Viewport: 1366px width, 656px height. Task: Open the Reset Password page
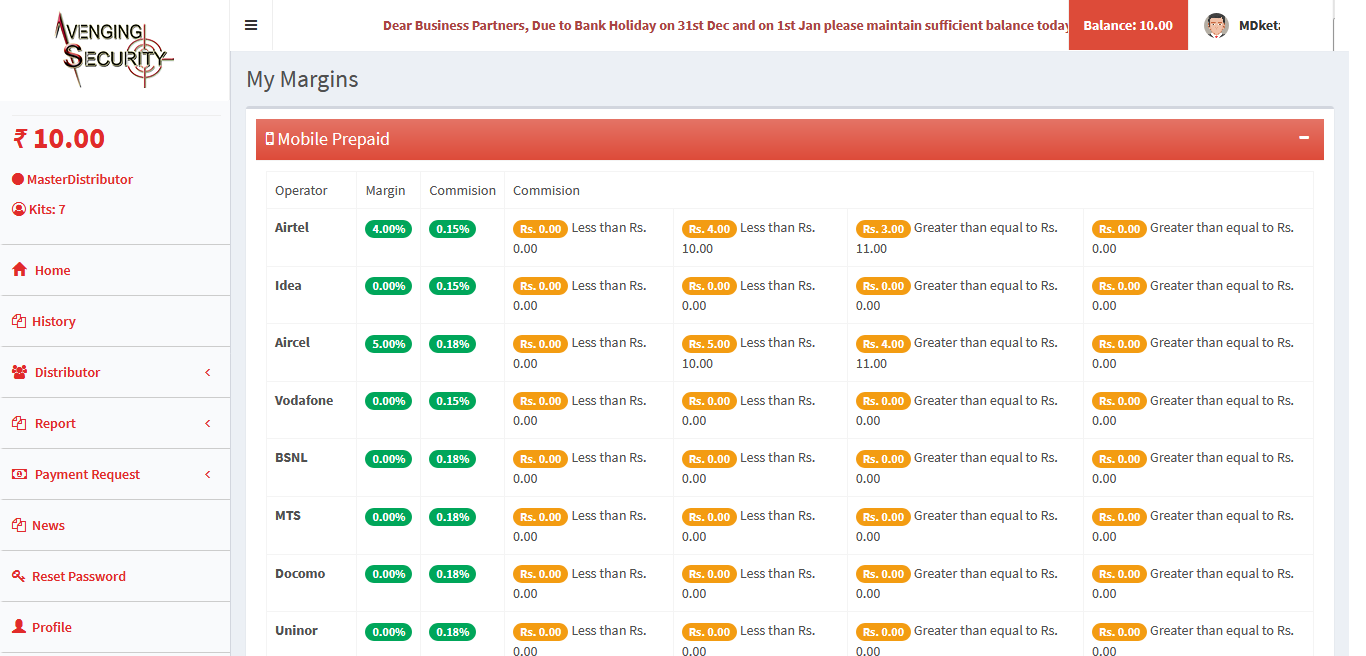[x=115, y=576]
